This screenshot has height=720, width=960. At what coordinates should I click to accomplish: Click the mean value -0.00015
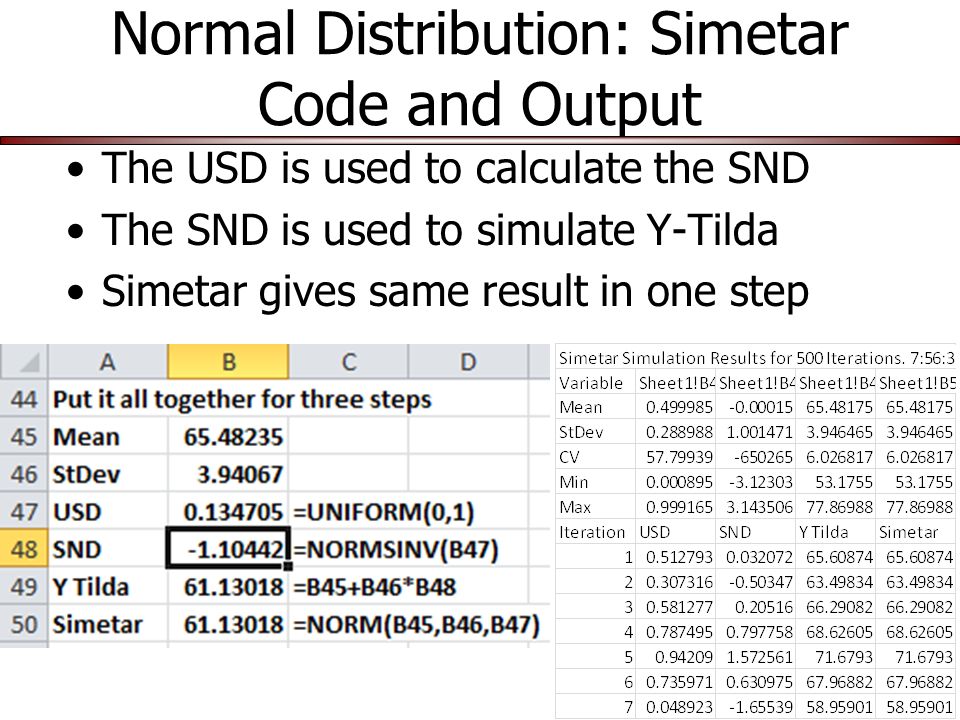(x=760, y=407)
